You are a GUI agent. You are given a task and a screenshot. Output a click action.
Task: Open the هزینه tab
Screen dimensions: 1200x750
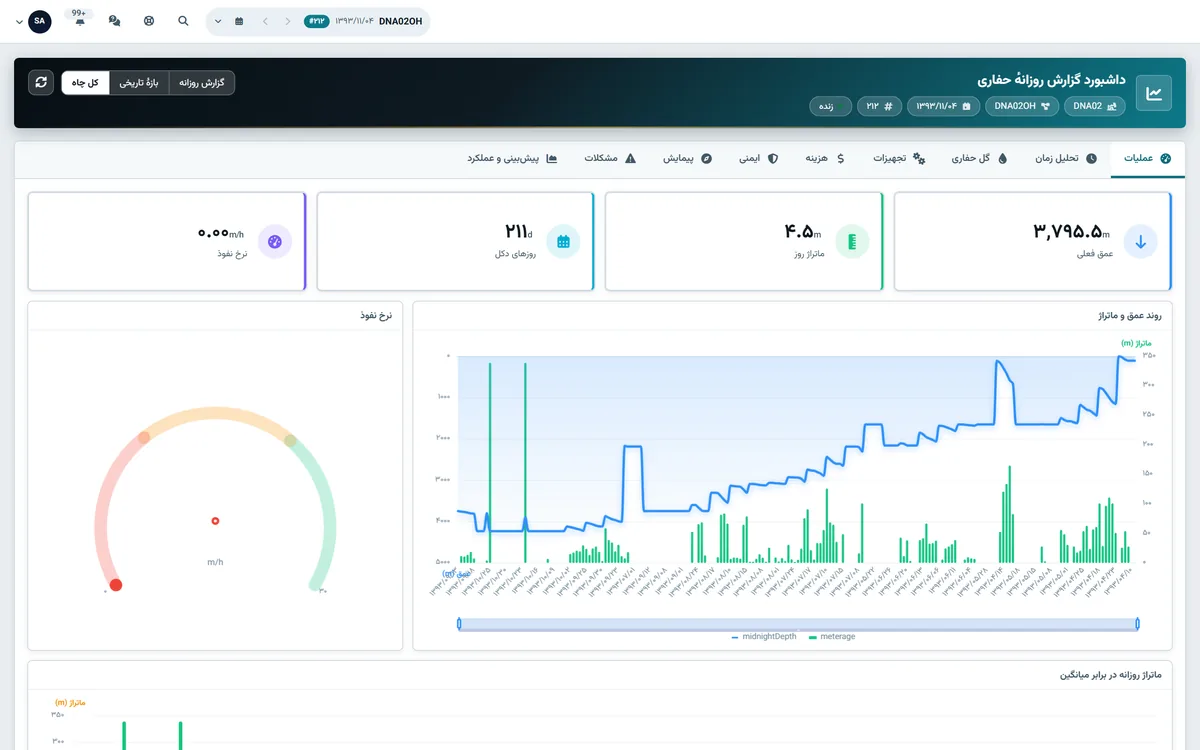pyautogui.click(x=826, y=159)
